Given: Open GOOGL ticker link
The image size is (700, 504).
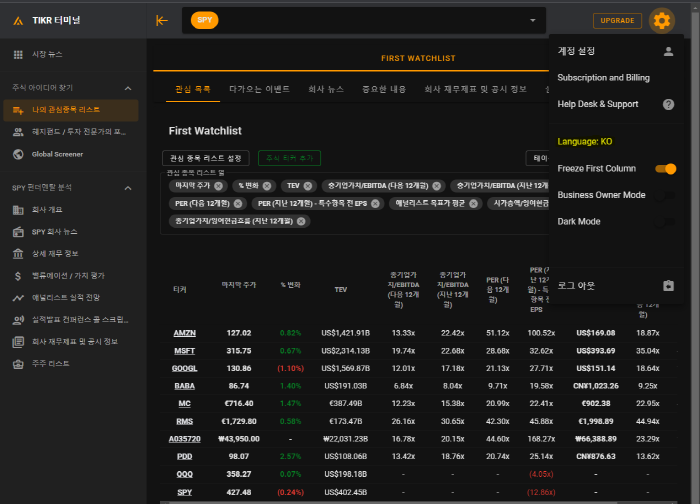Looking at the screenshot, I should pyautogui.click(x=184, y=368).
